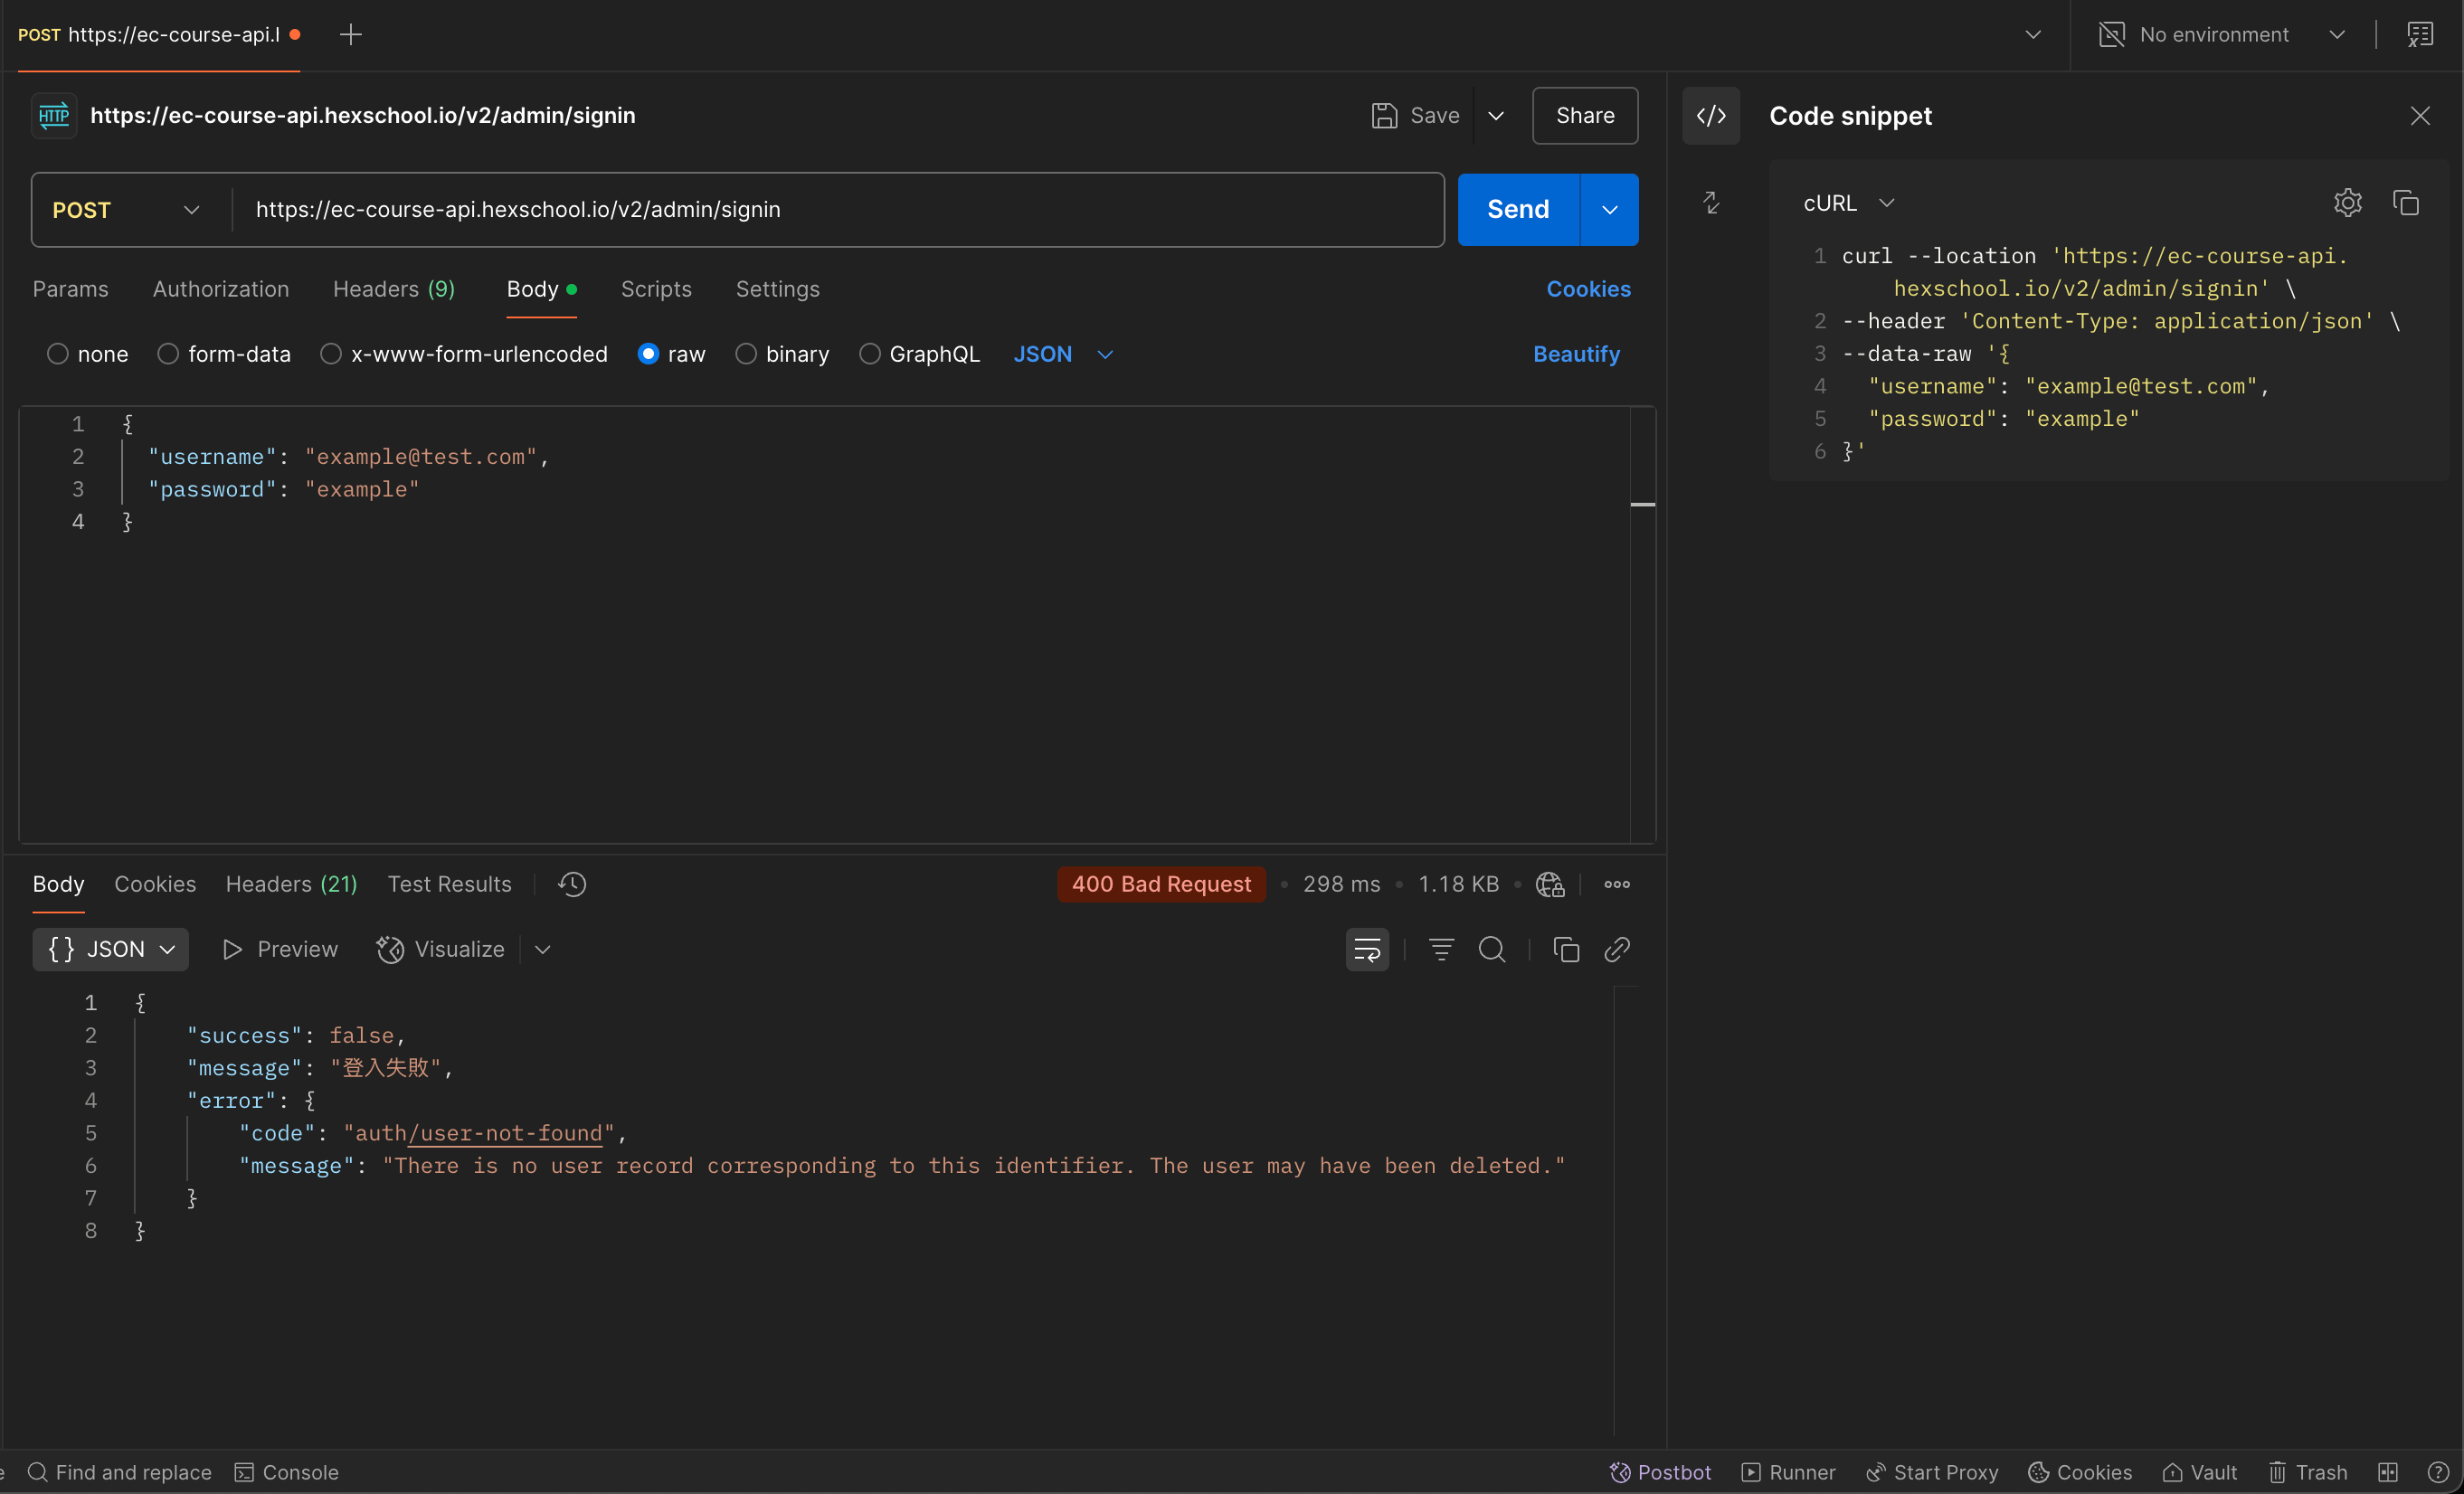Open code snippet settings gear
This screenshot has width=2464, height=1494.
coord(2347,203)
